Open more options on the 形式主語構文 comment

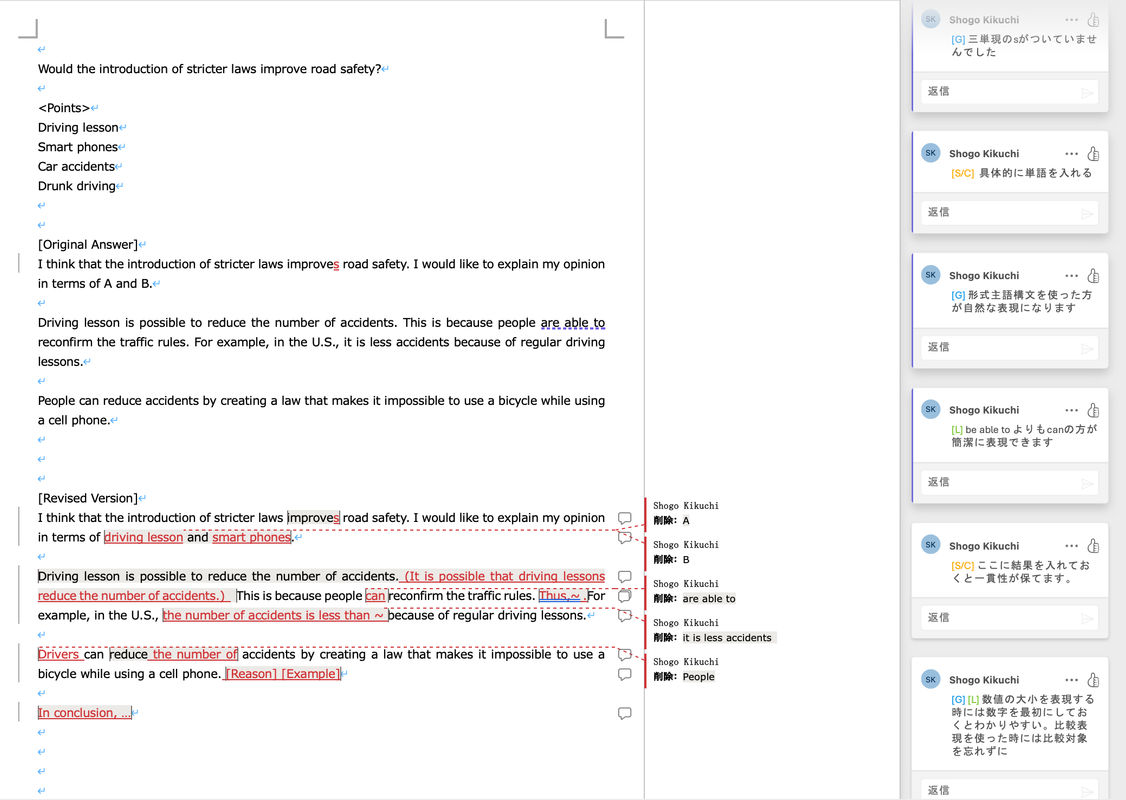(x=1072, y=276)
